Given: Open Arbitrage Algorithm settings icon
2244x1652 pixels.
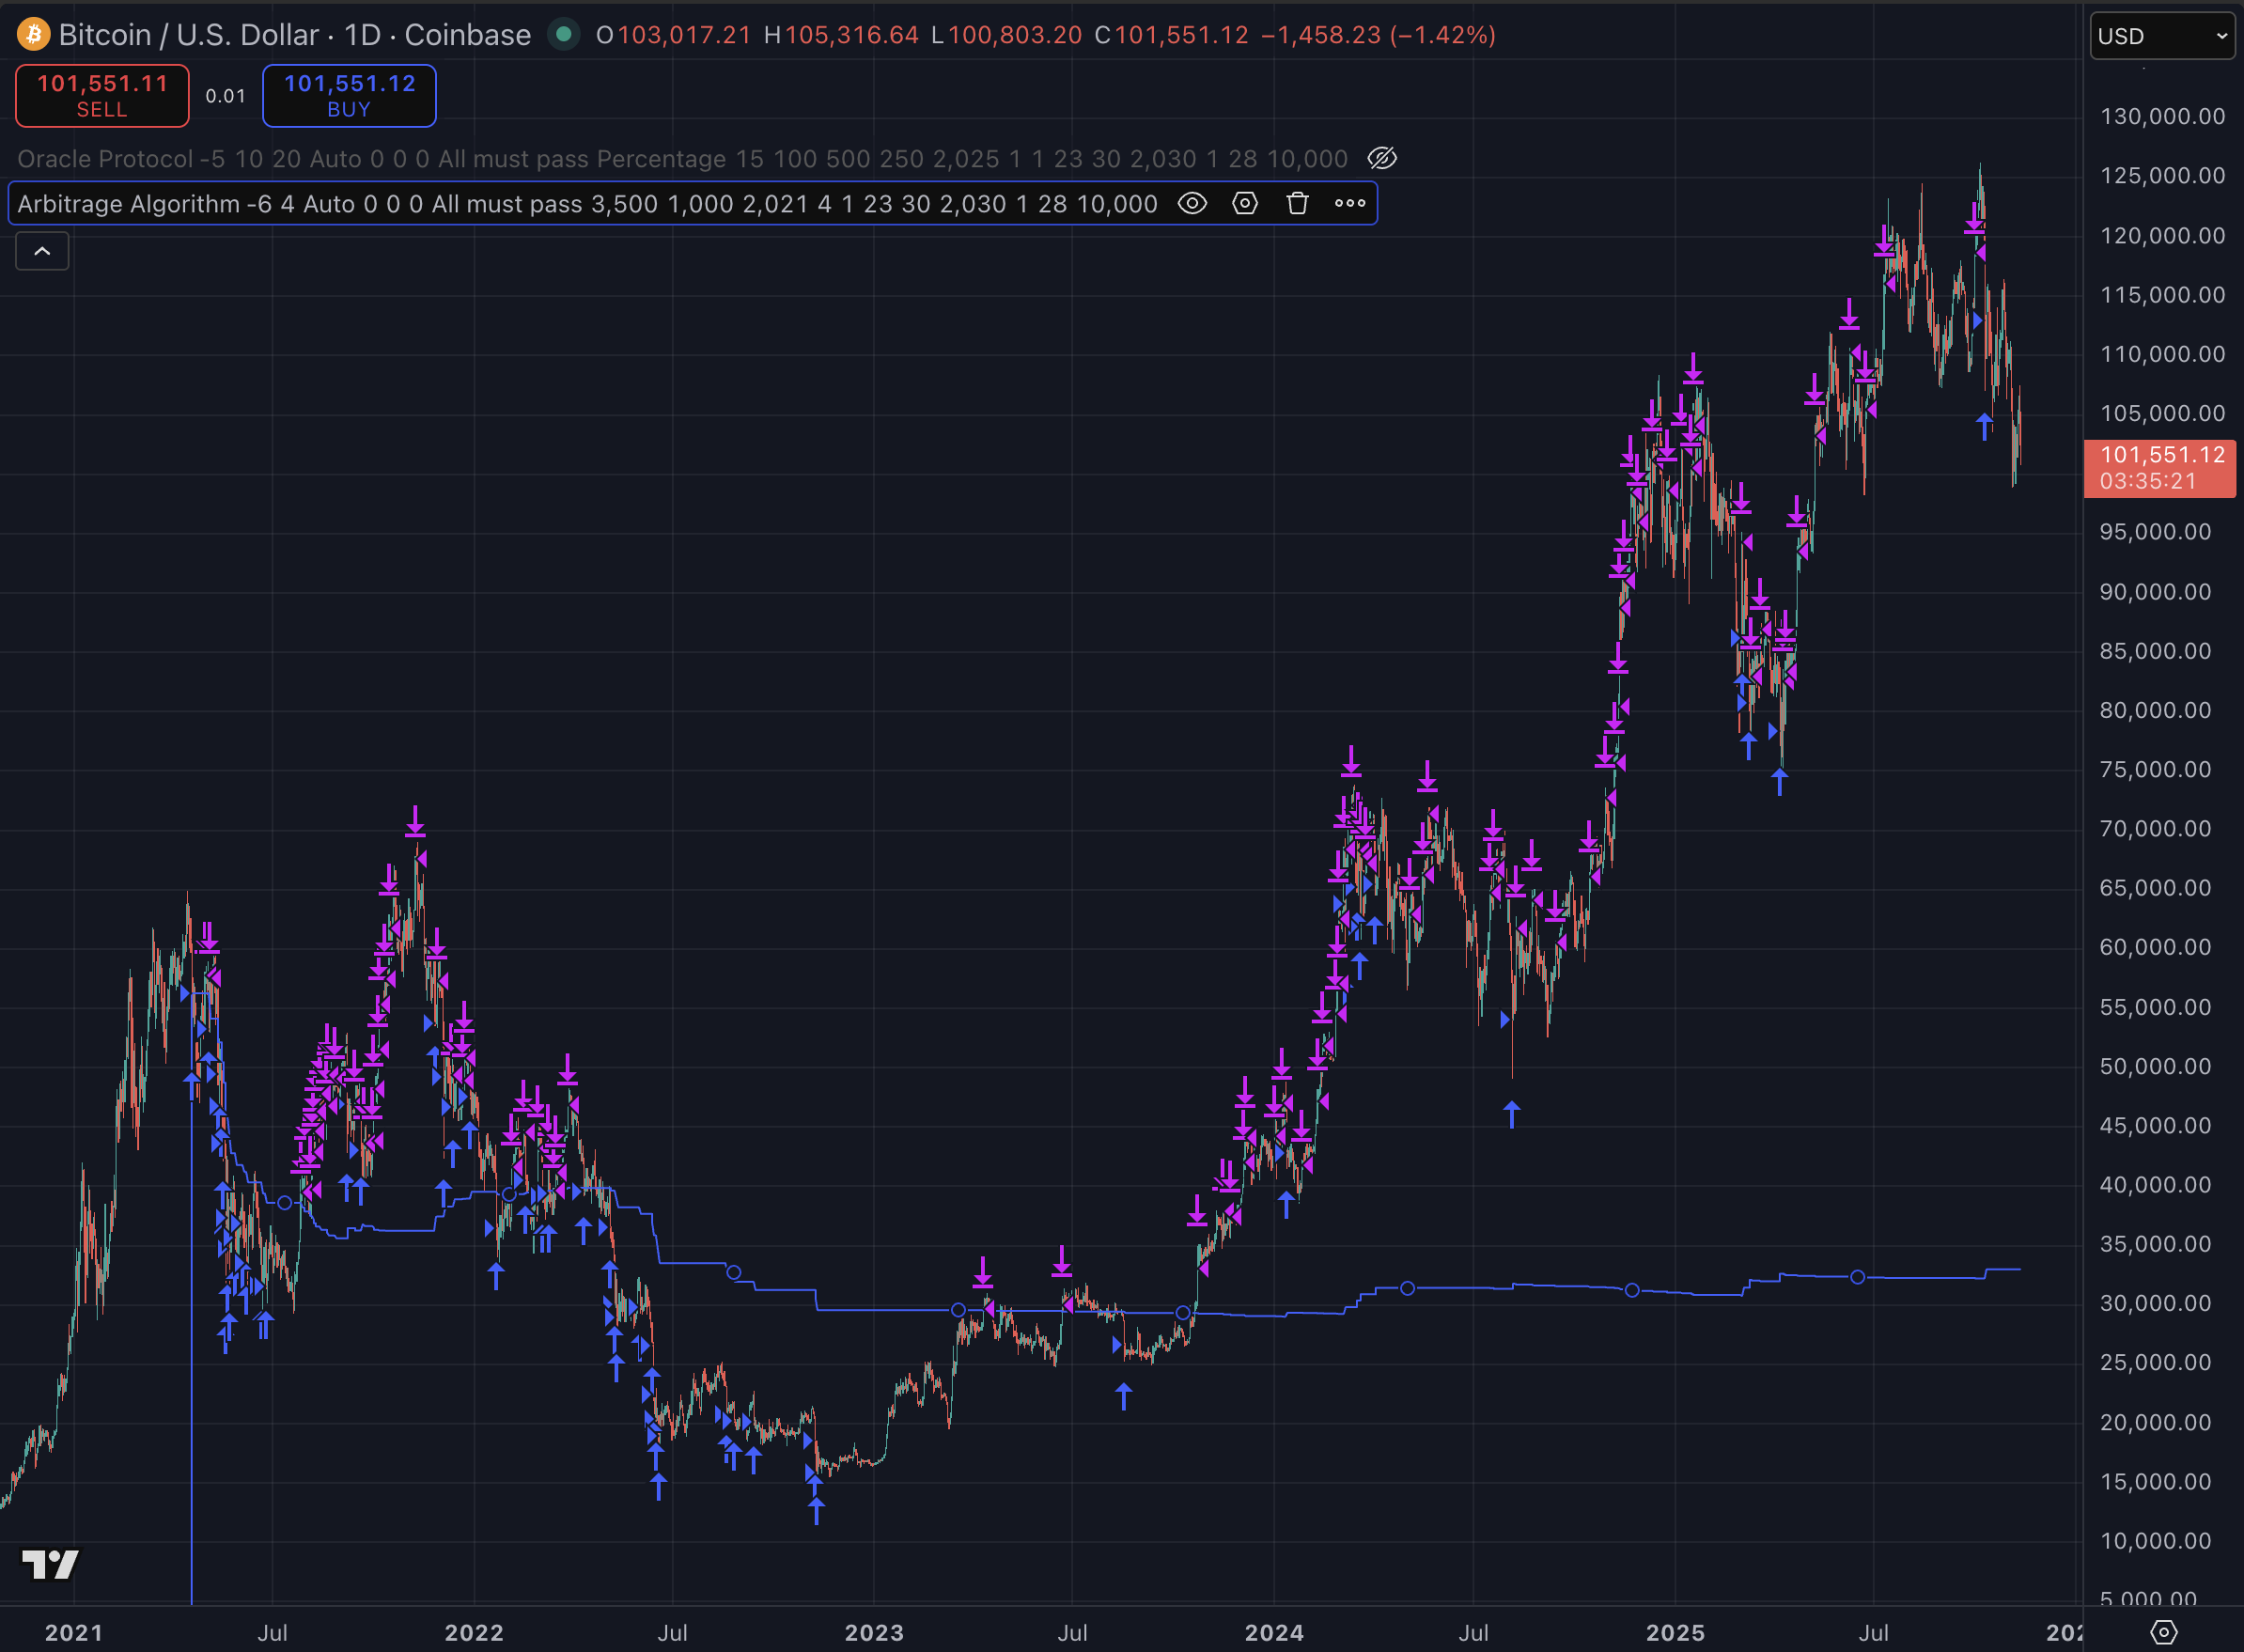Looking at the screenshot, I should (1245, 204).
